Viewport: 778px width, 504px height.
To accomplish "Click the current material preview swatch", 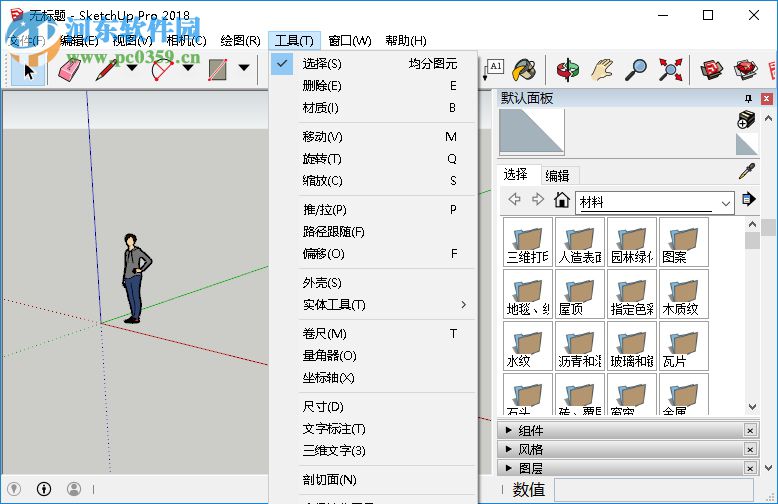I will pos(531,131).
